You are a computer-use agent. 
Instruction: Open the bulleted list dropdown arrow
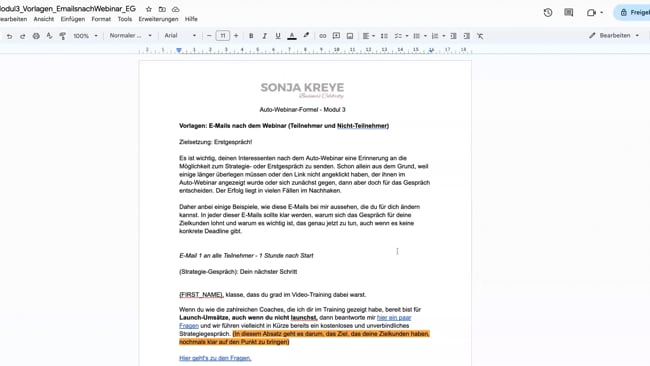[x=425, y=36]
